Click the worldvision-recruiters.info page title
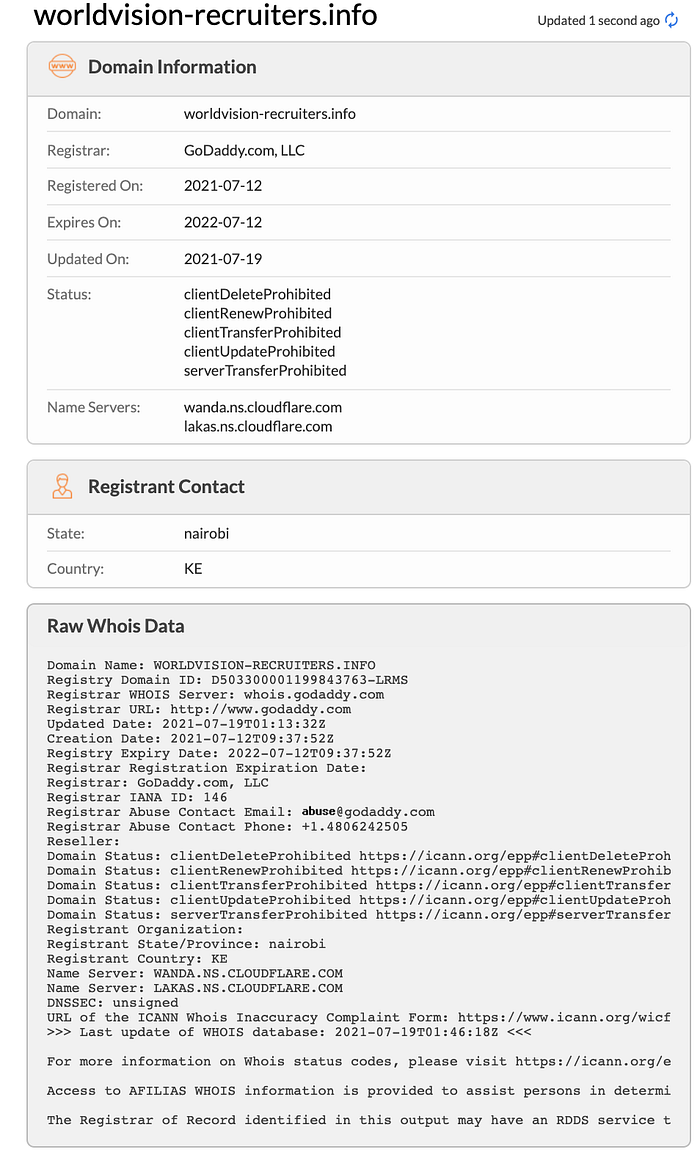The width and height of the screenshot is (700, 1155). (x=206, y=15)
